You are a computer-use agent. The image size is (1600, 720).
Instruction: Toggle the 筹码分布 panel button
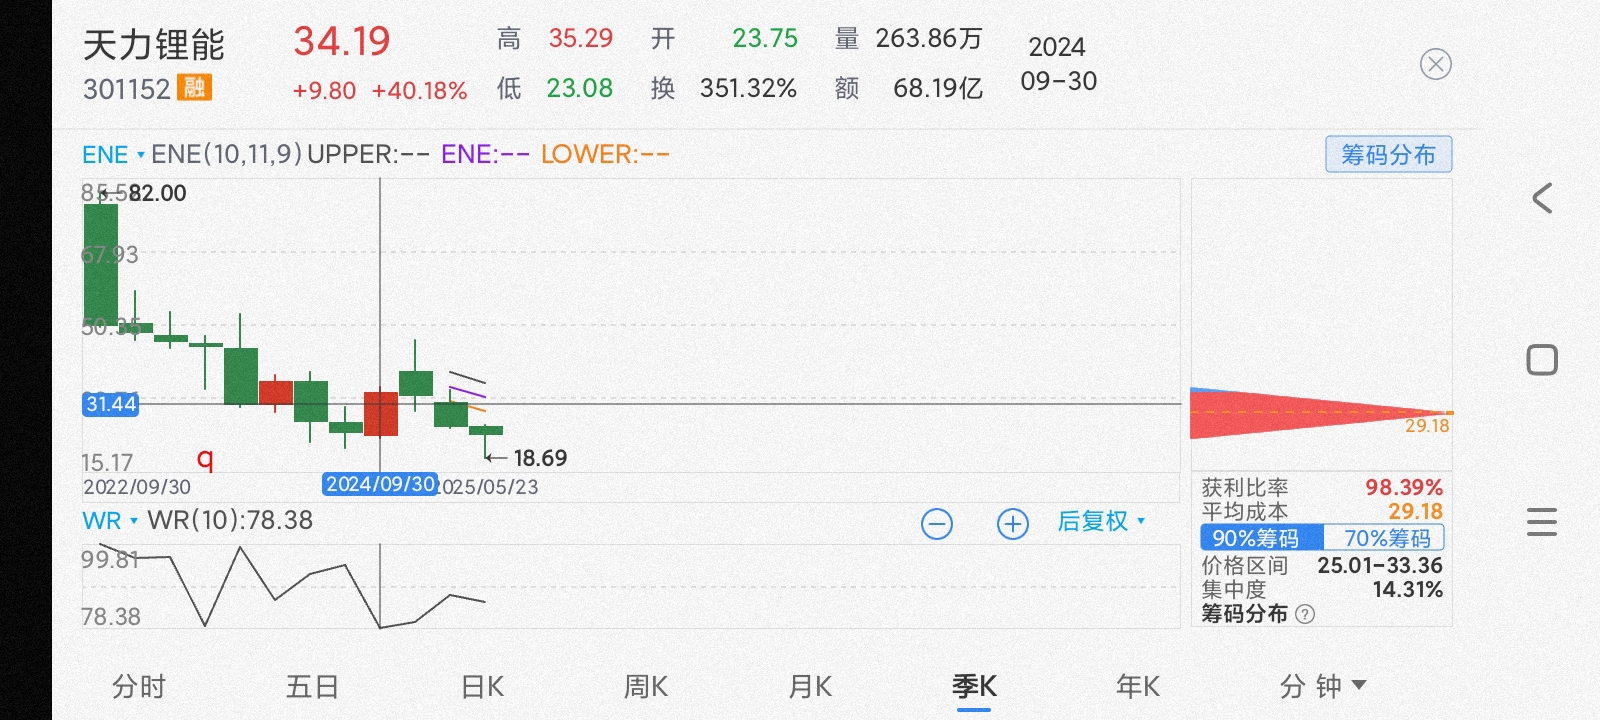click(x=1388, y=154)
